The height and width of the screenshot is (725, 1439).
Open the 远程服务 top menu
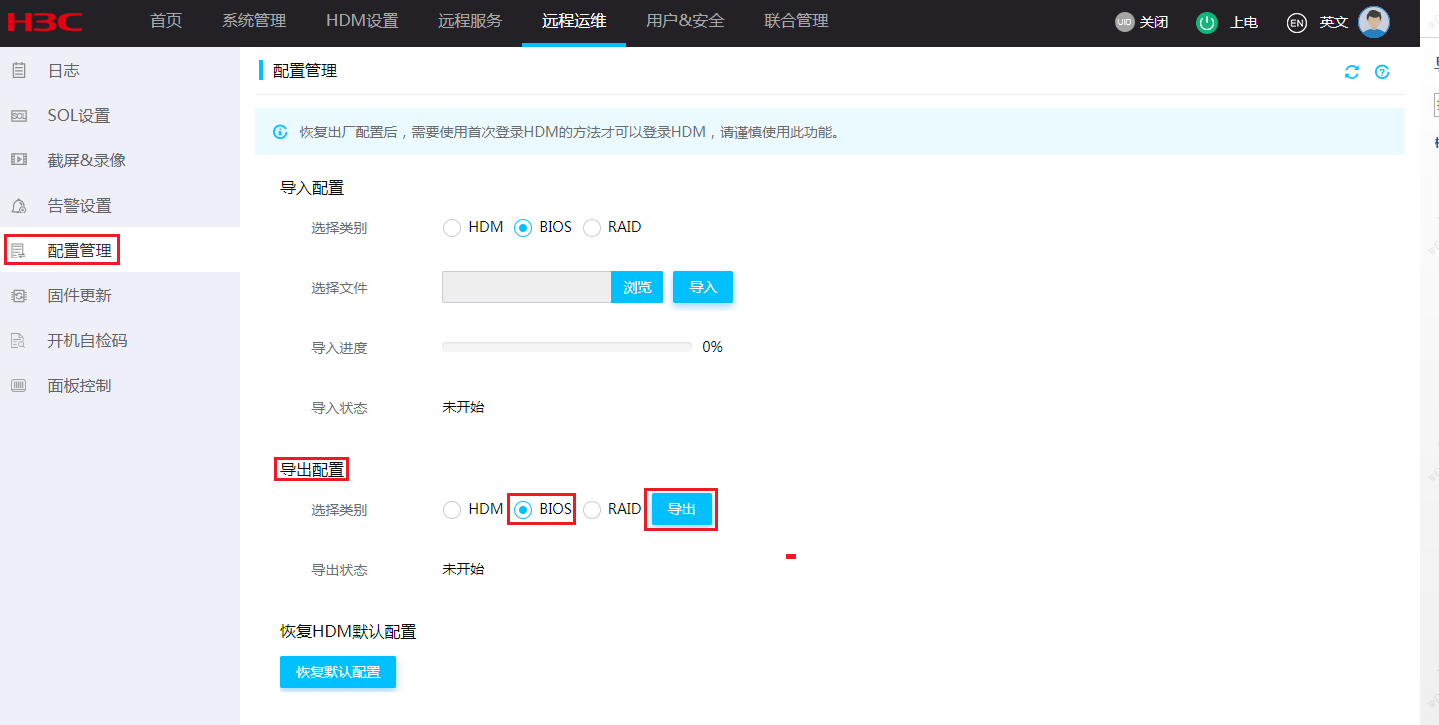click(x=470, y=21)
